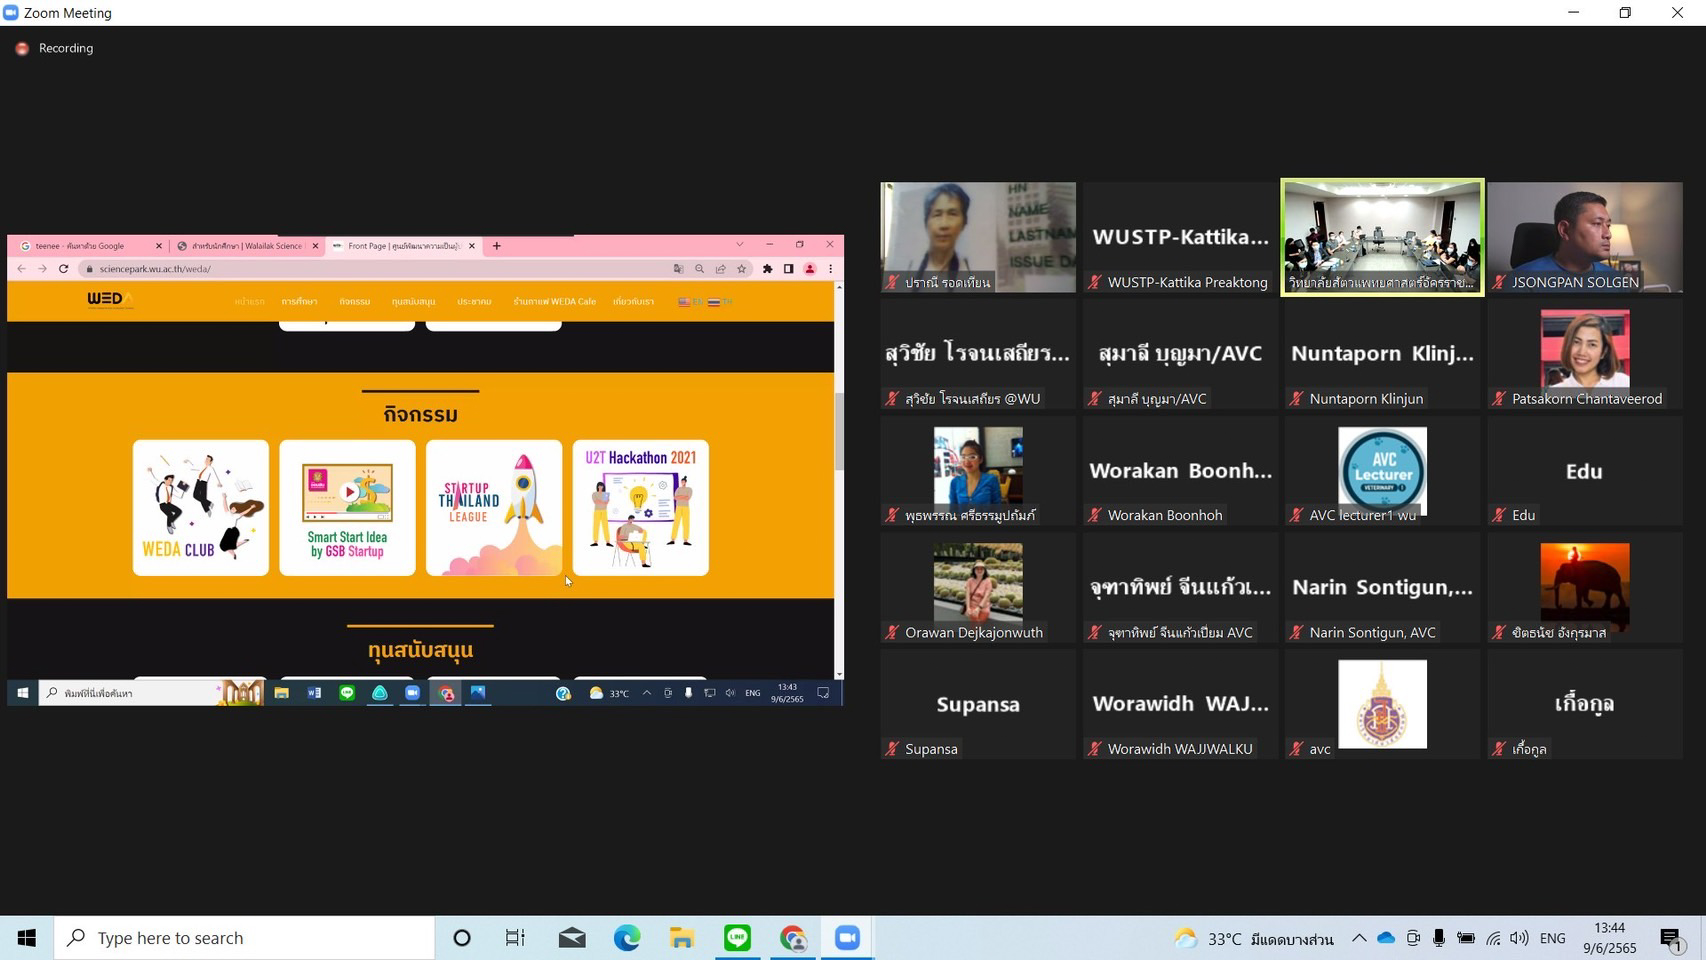Open the volume speaker icon in tray
The width and height of the screenshot is (1706, 960).
[1519, 938]
